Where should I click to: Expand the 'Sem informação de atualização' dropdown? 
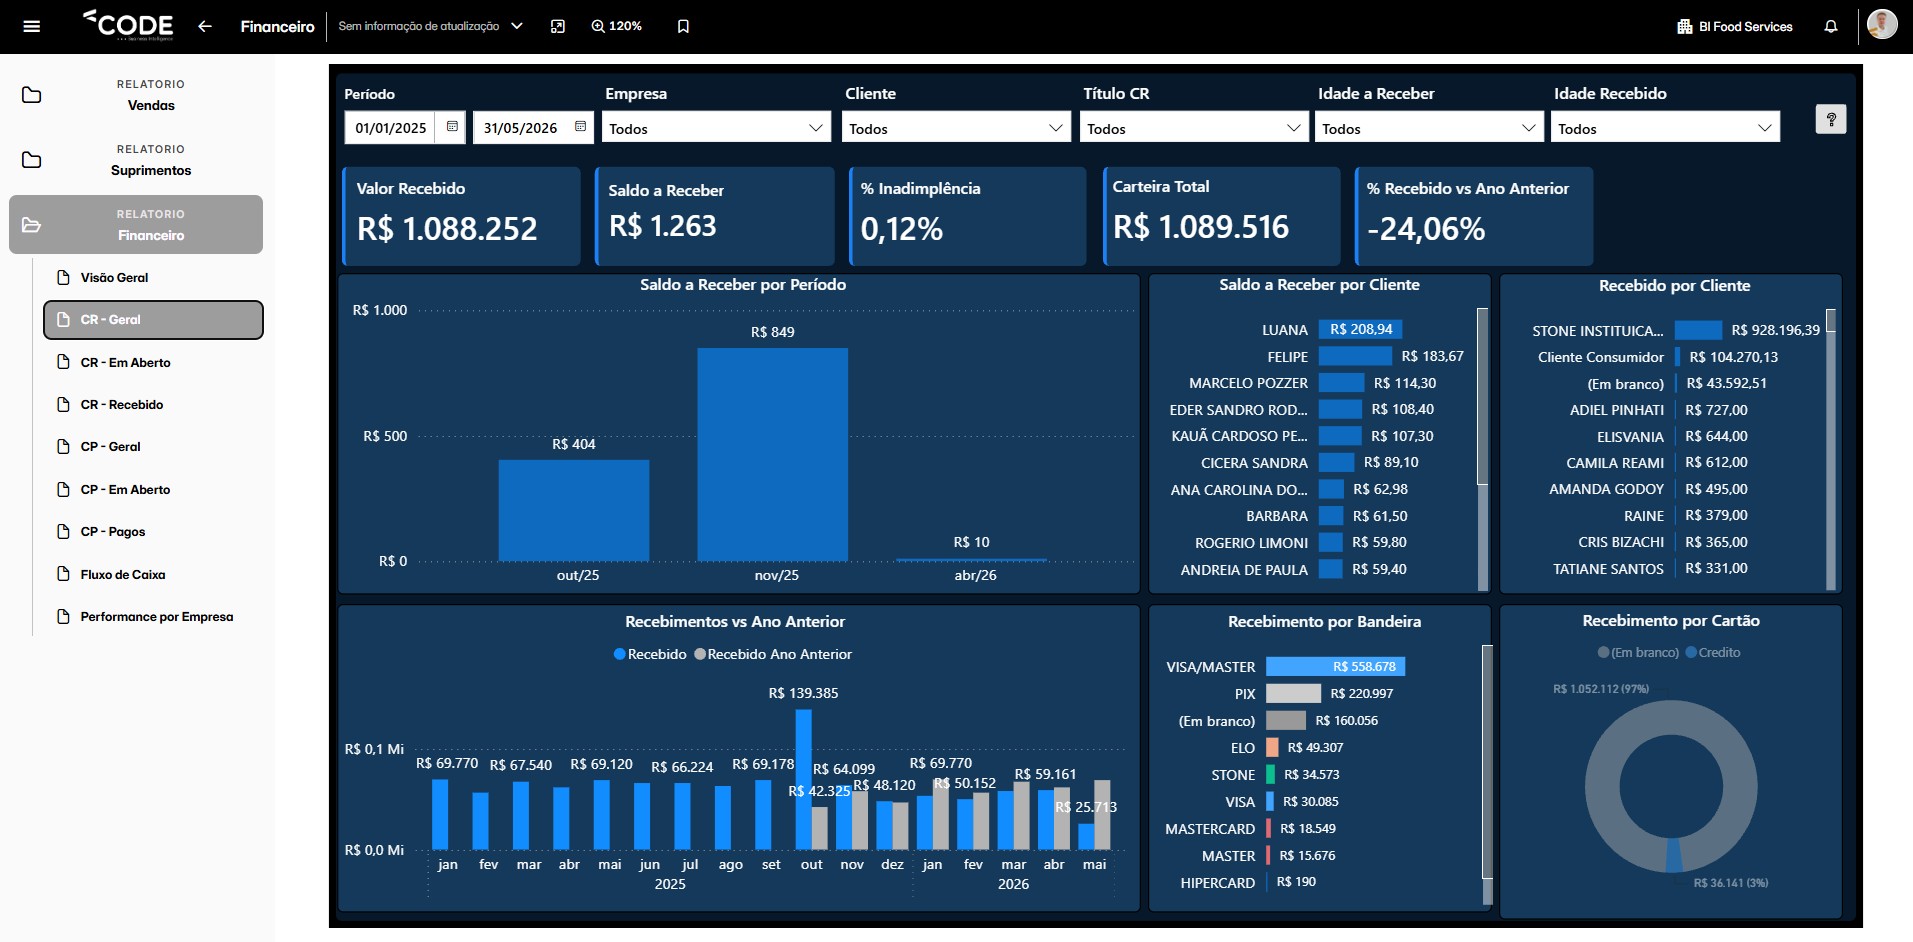(431, 26)
